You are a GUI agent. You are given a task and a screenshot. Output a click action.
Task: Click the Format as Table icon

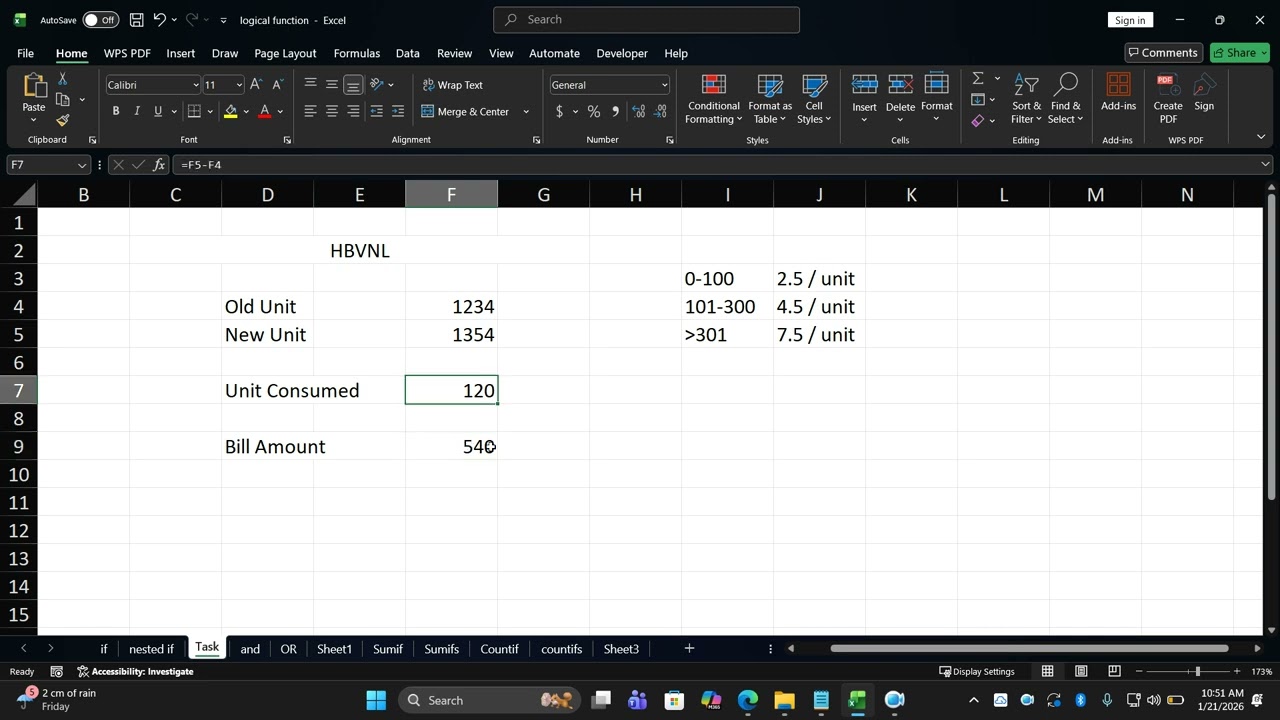(x=770, y=100)
